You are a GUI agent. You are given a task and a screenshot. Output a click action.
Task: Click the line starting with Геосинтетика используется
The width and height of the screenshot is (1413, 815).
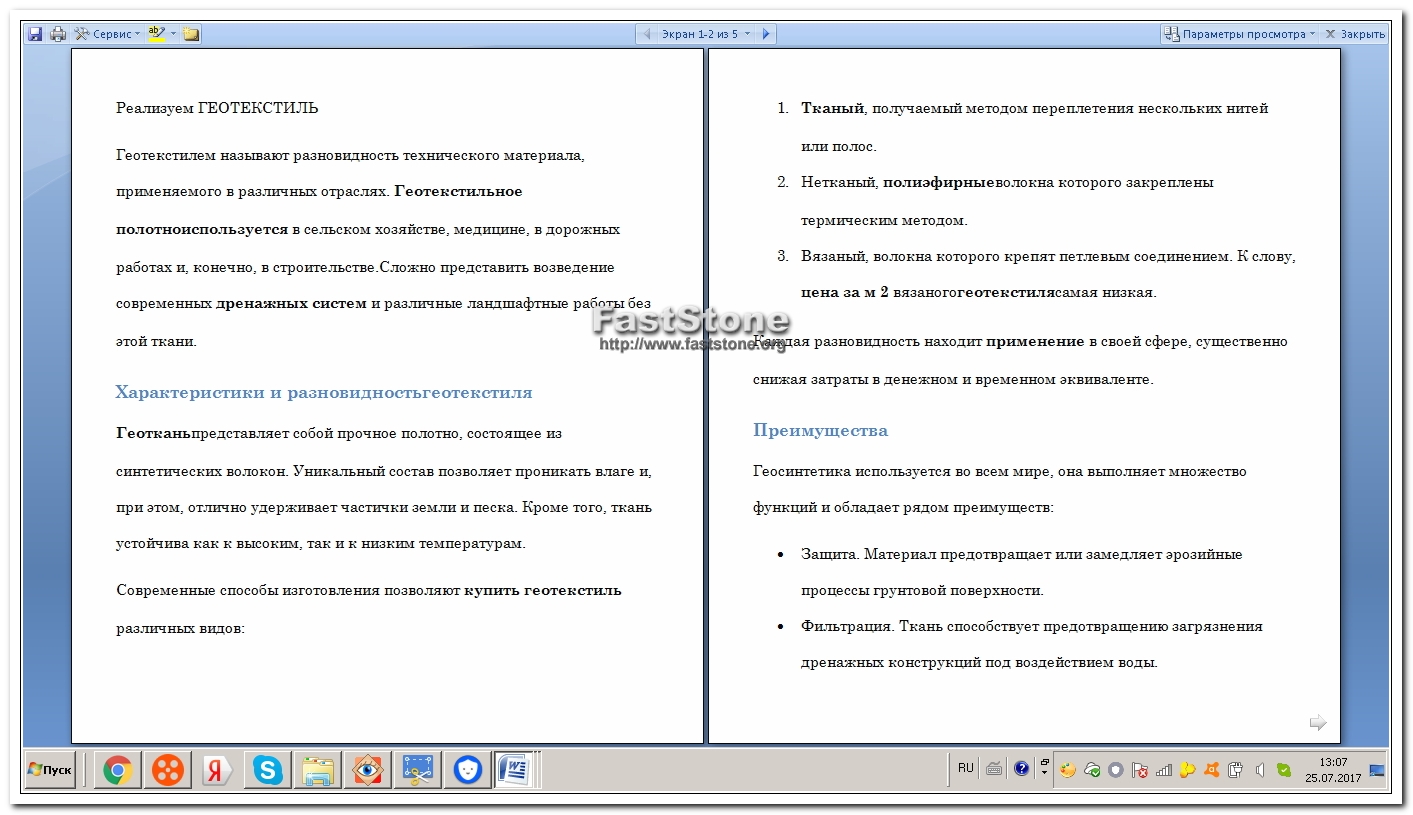point(1000,471)
